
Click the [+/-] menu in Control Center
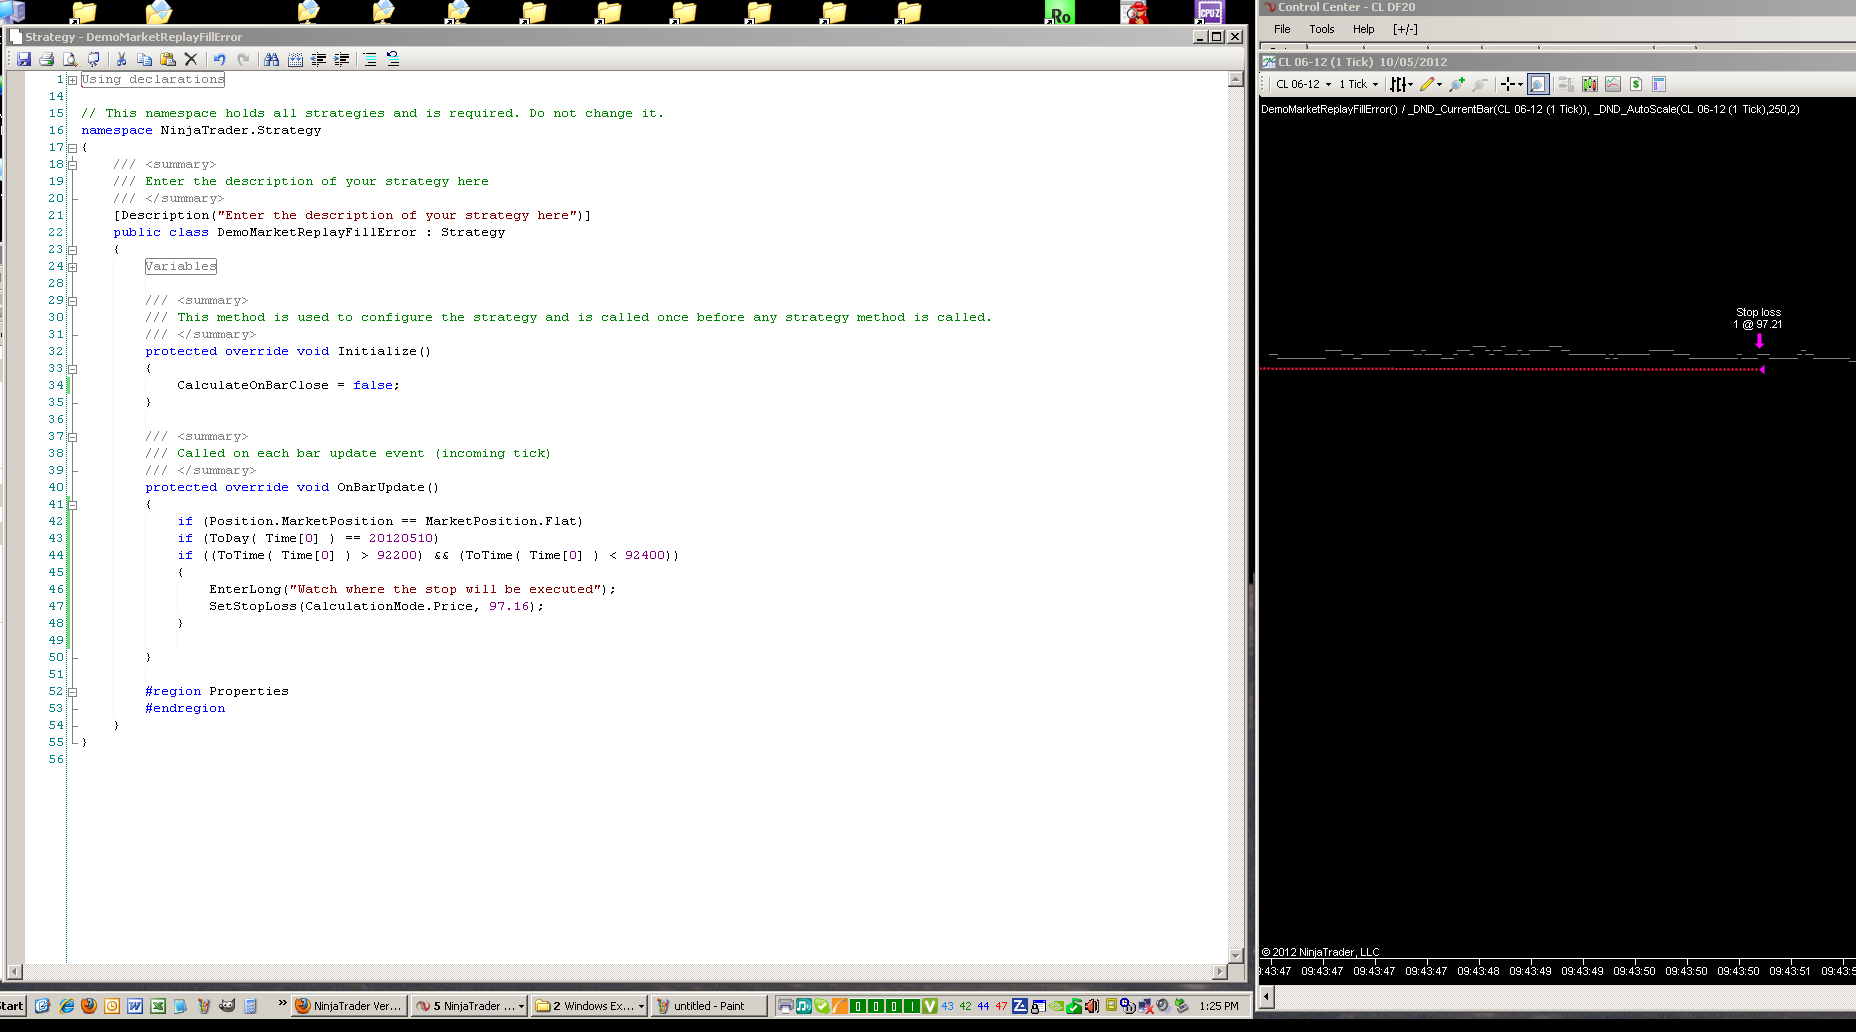coord(1405,29)
